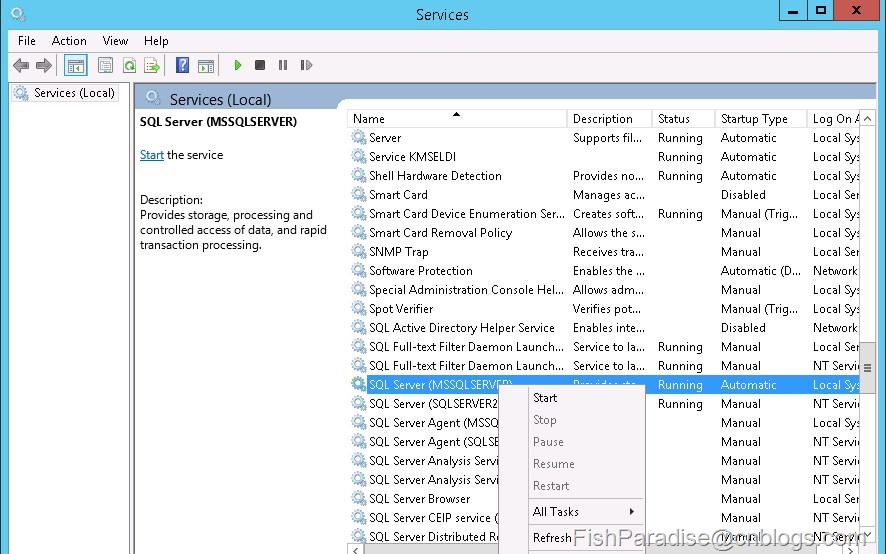Viewport: 886px width, 554px height.
Task: Click the Forward arrow toolbar icon
Action: pos(44,66)
